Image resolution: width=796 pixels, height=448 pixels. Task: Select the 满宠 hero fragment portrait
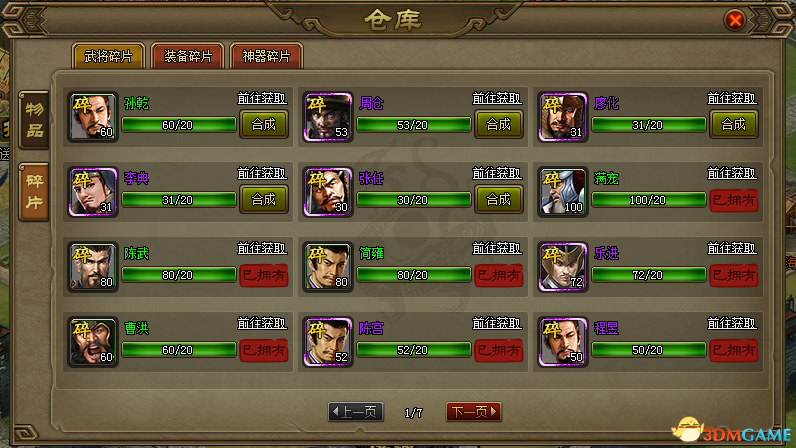point(563,192)
